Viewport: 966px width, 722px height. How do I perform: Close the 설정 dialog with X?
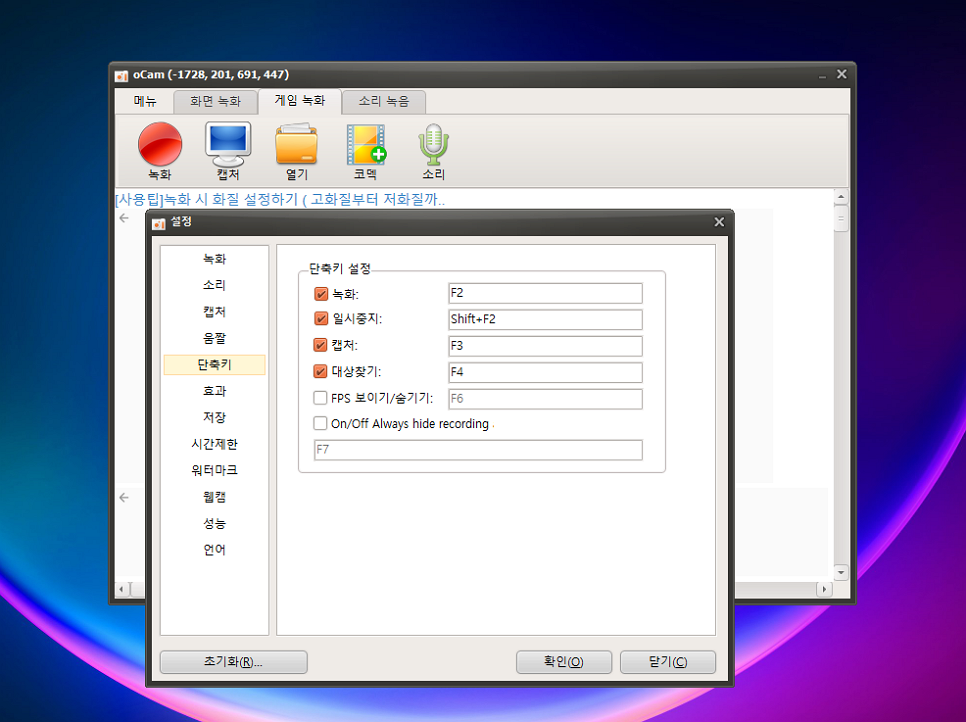tap(719, 222)
